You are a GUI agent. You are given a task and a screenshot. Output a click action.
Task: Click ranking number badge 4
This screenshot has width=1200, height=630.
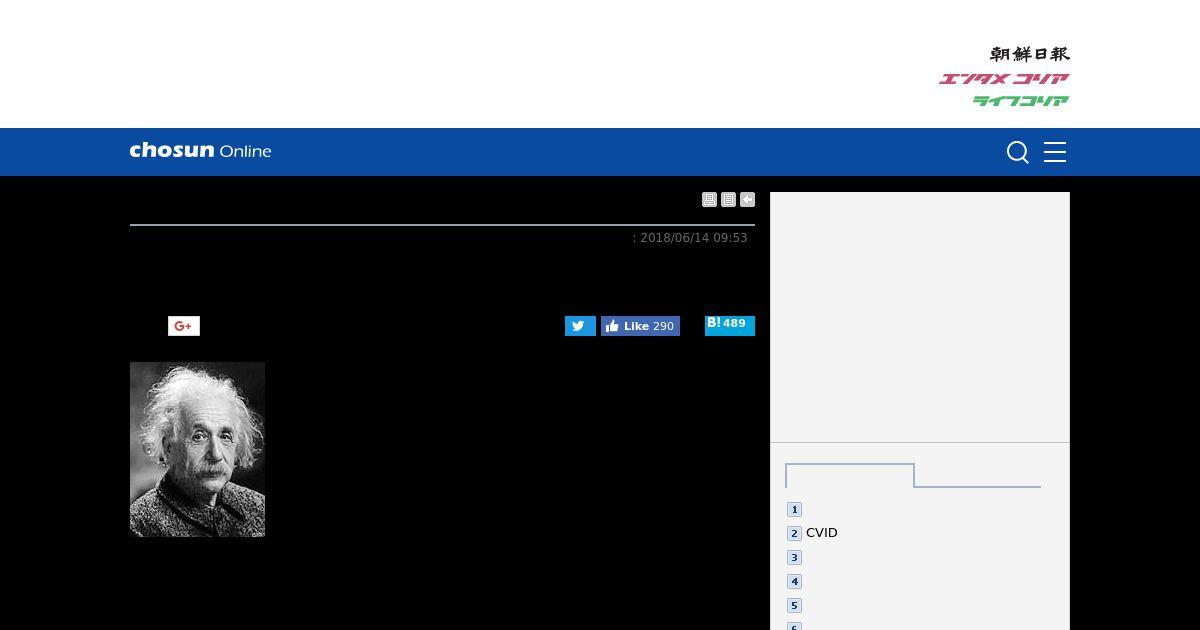point(794,581)
